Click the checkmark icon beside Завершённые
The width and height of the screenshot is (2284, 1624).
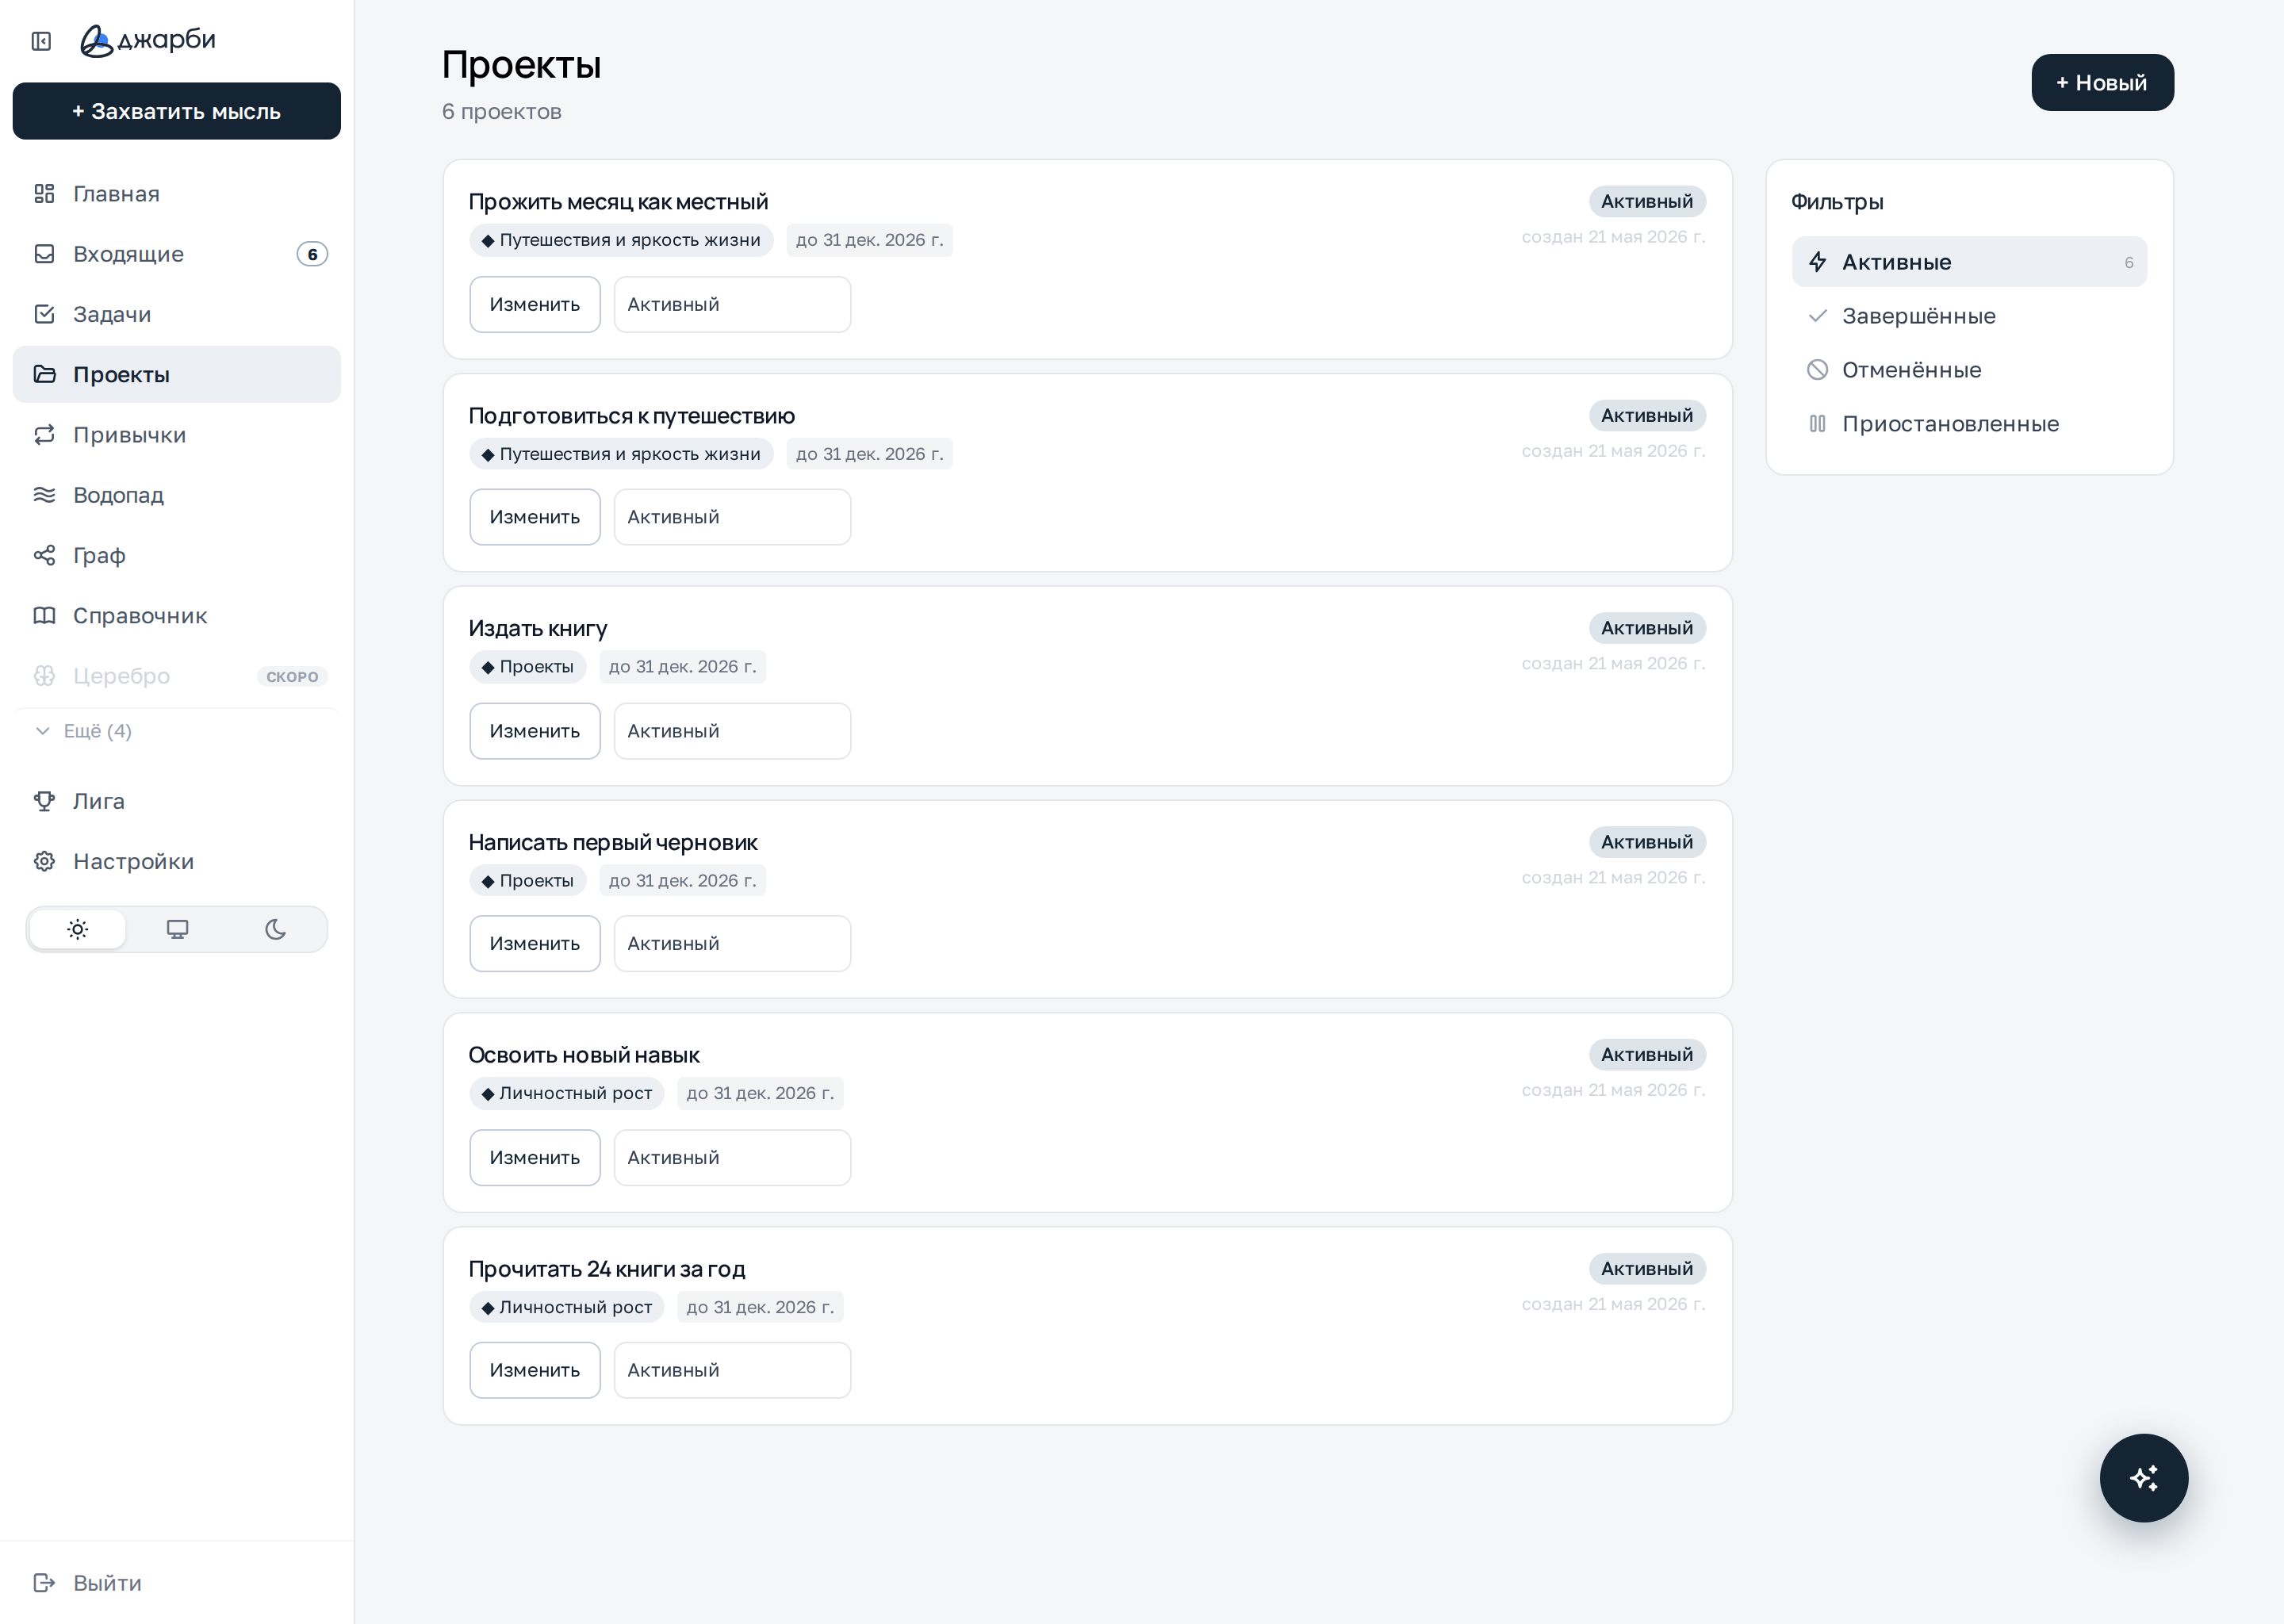[x=1818, y=316]
